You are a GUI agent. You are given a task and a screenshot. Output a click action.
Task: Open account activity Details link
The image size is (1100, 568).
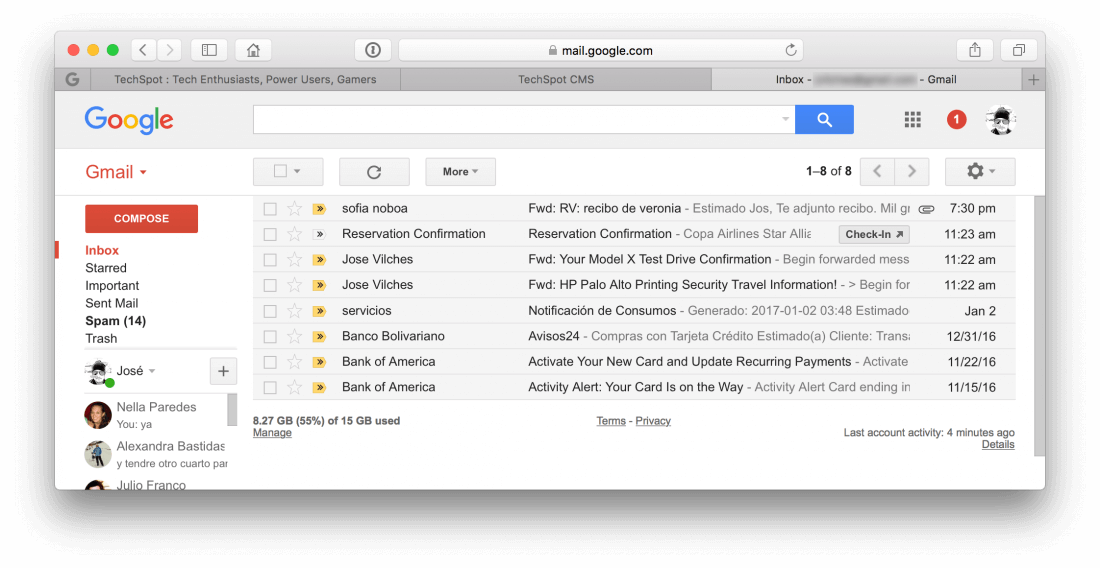998,445
